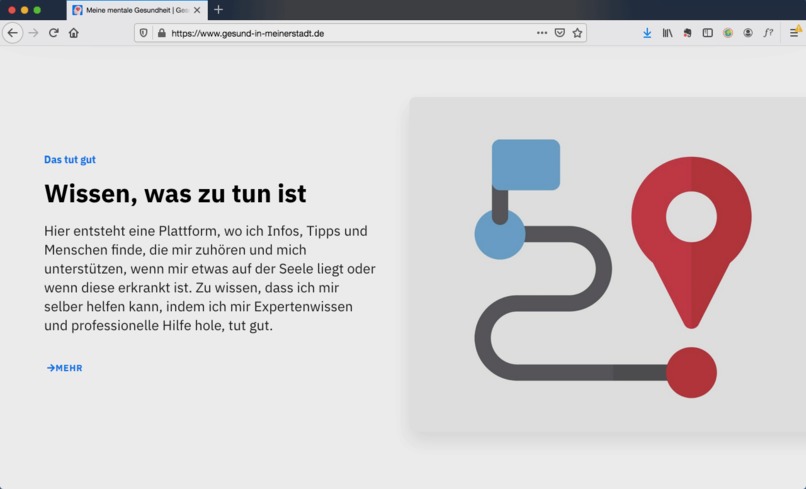Click the forward navigation arrow

tap(33, 33)
